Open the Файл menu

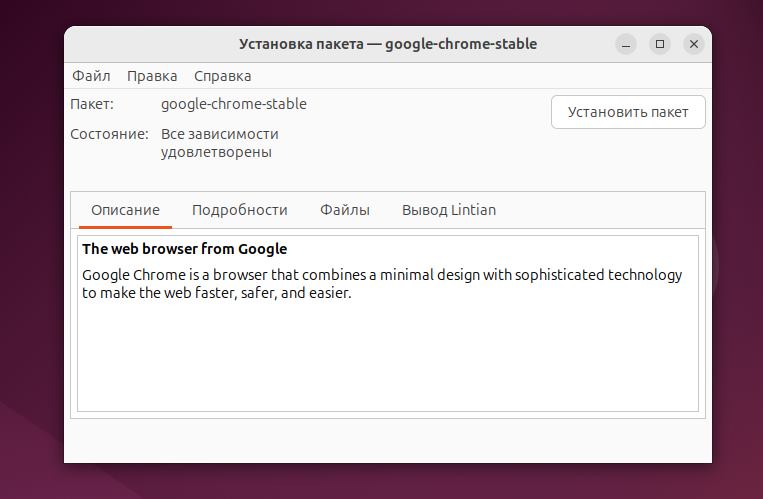click(x=91, y=76)
